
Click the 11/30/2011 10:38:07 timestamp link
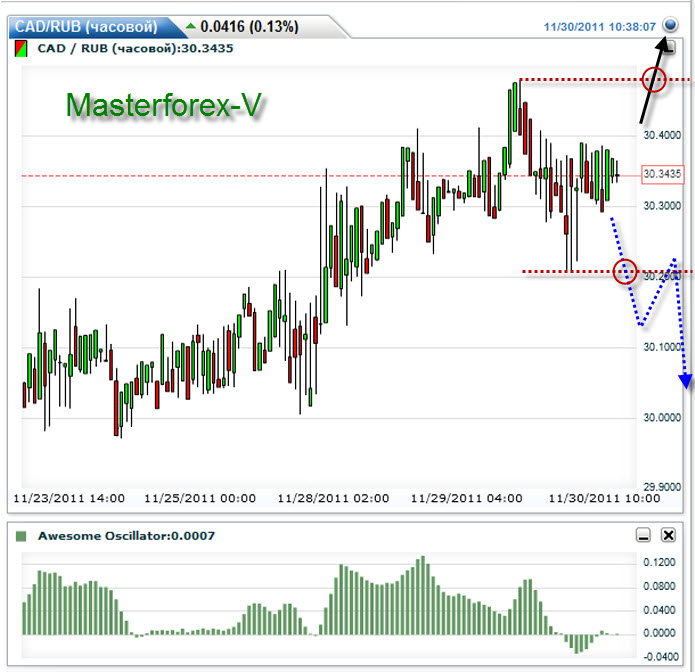(x=599, y=27)
